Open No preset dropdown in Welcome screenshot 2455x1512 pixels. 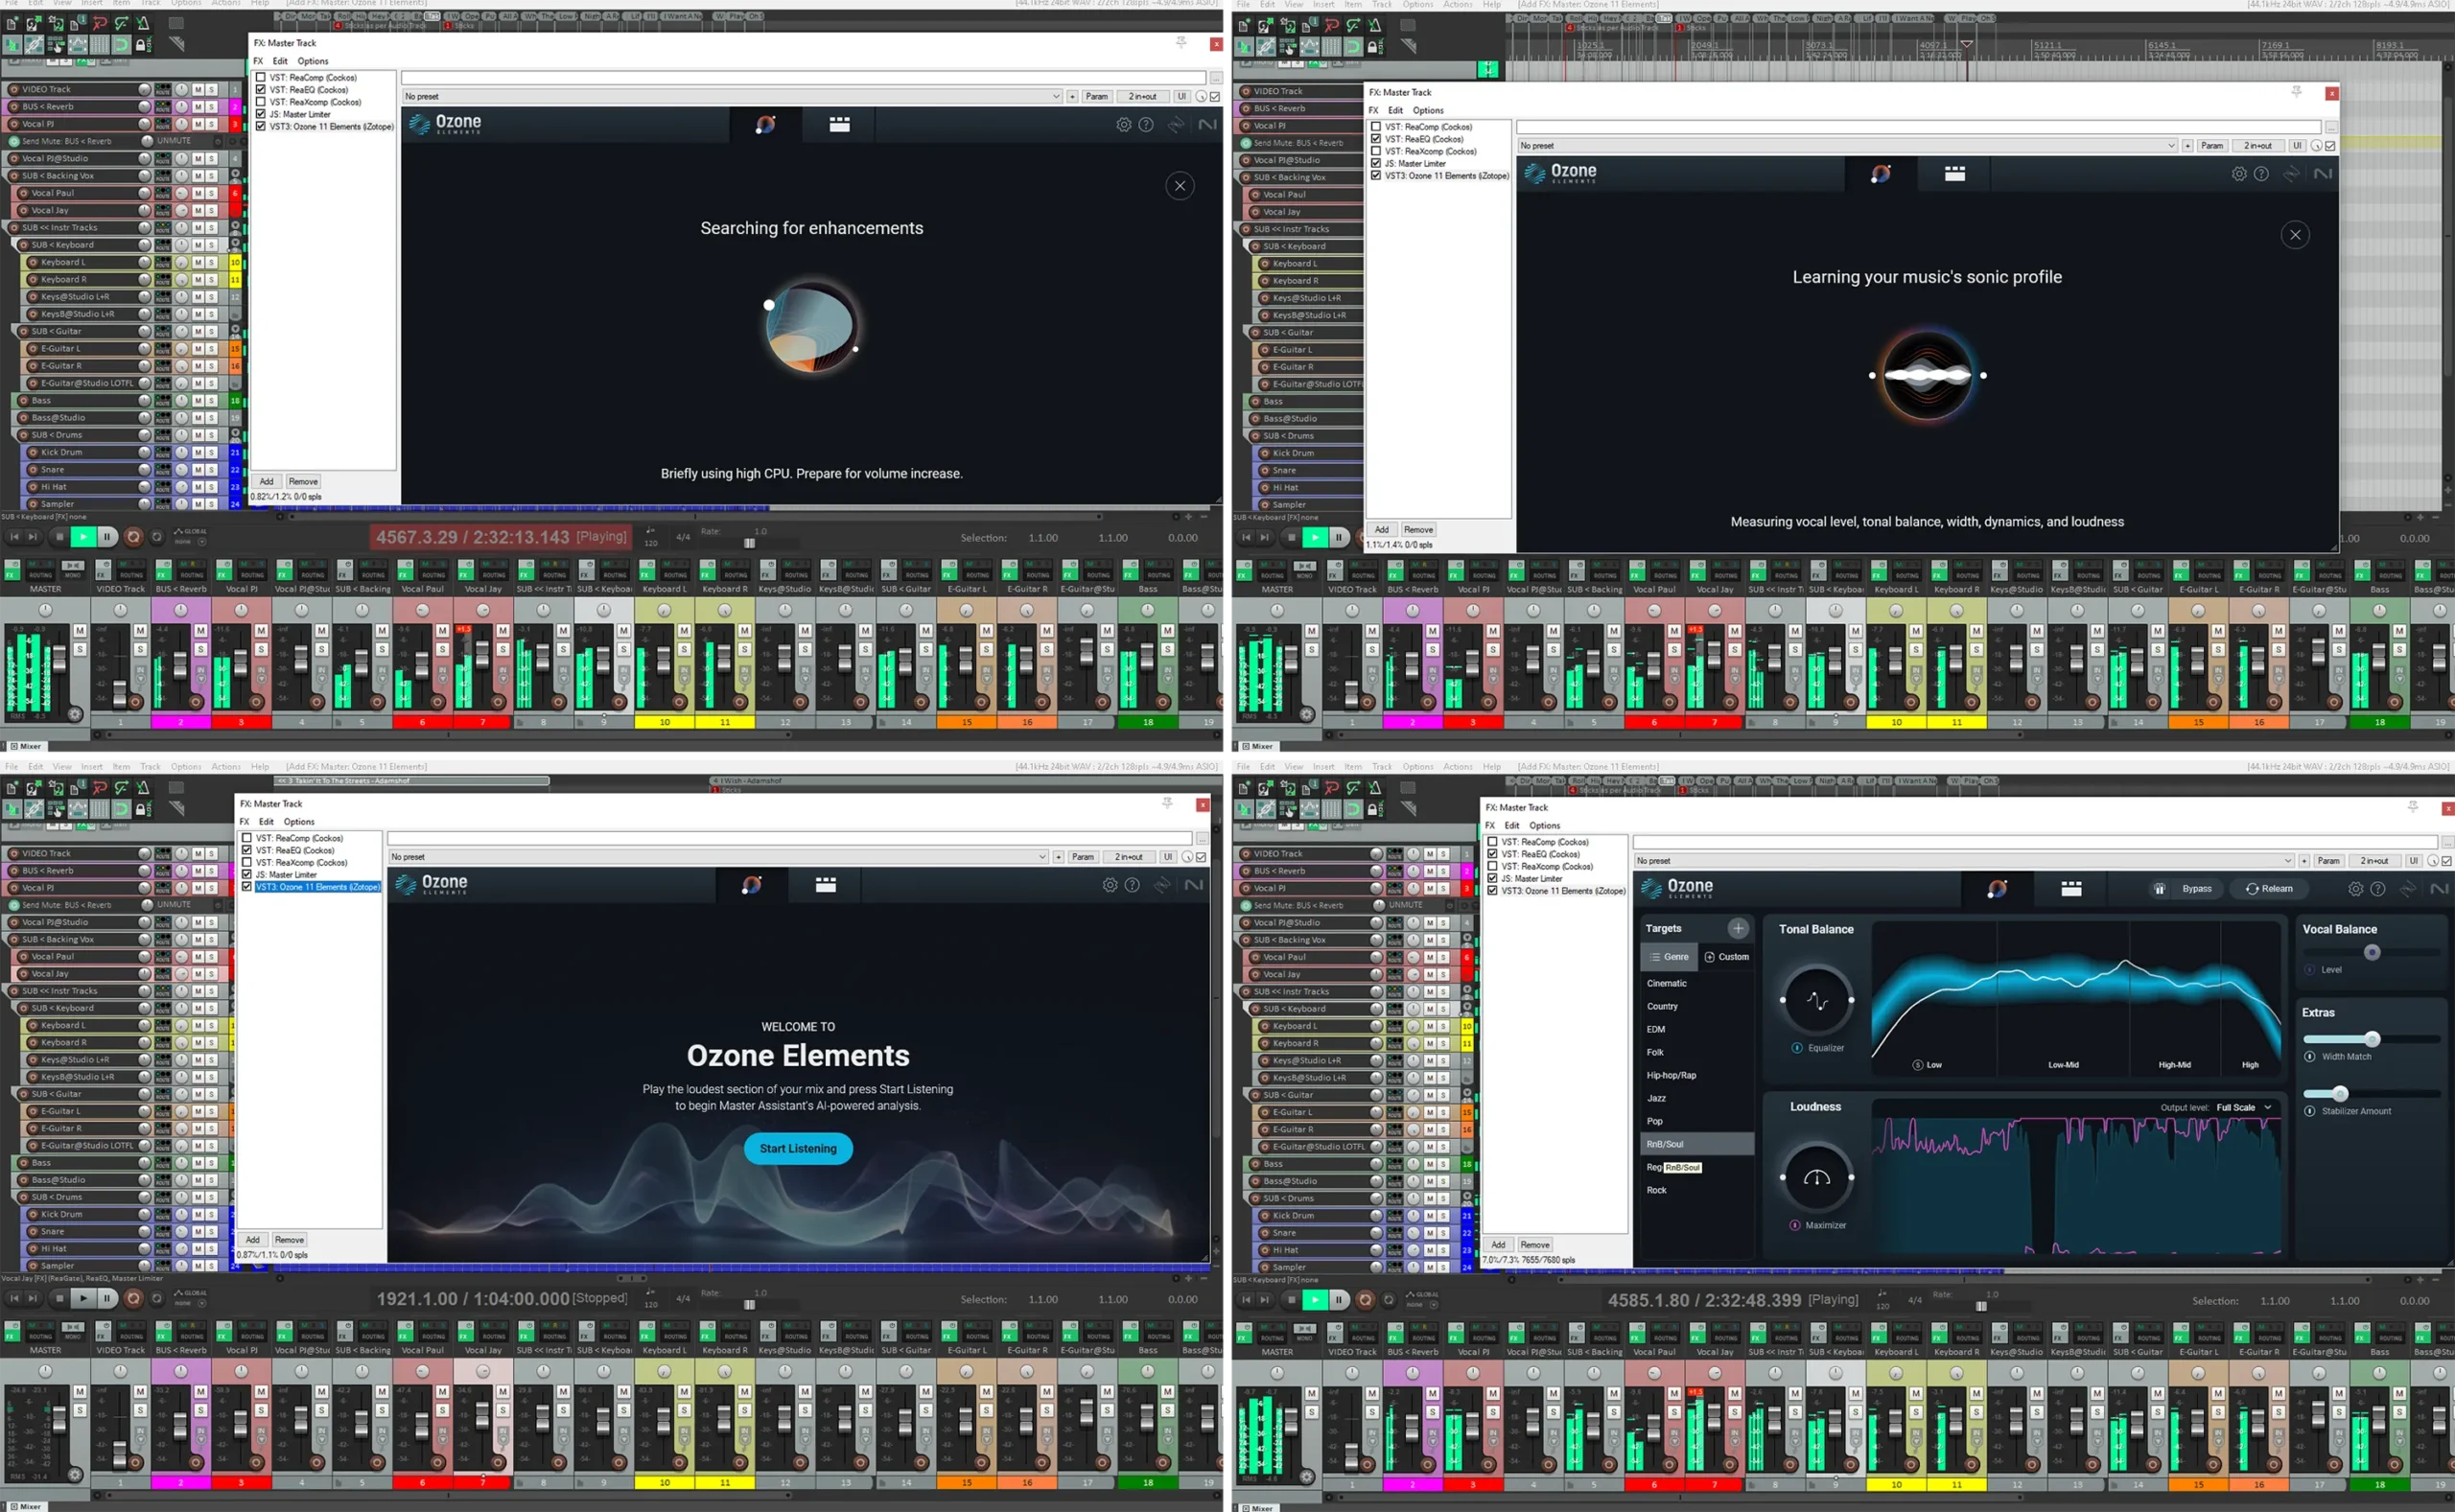[x=718, y=857]
